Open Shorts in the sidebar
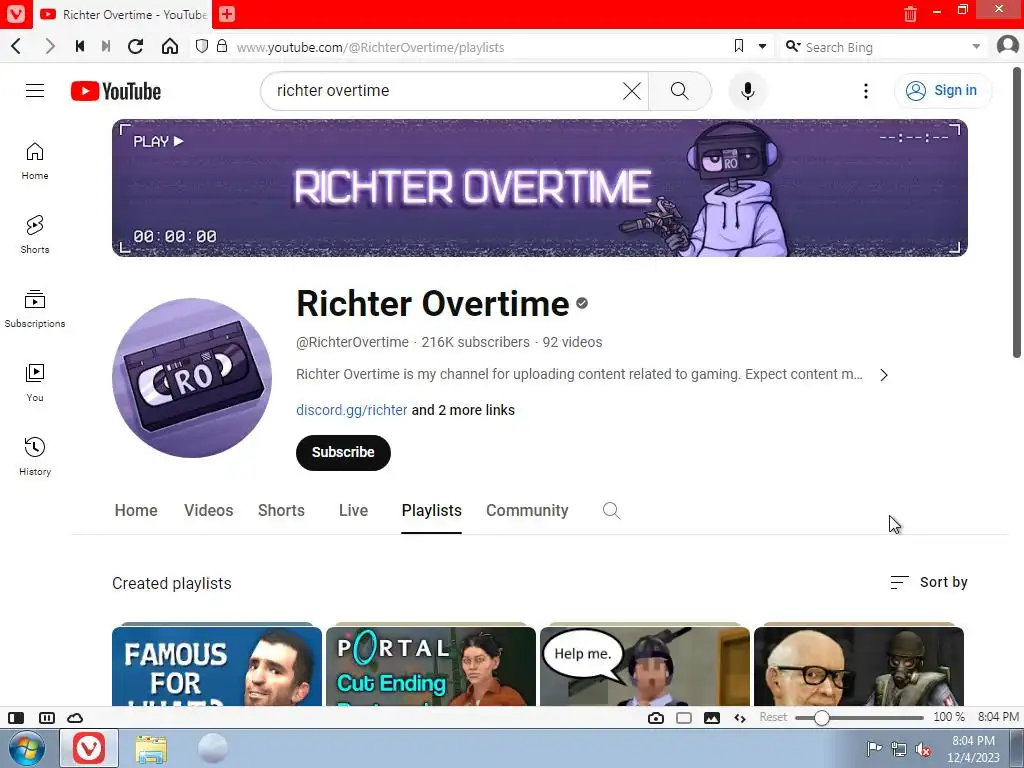This screenshot has width=1024, height=768. [x=35, y=235]
